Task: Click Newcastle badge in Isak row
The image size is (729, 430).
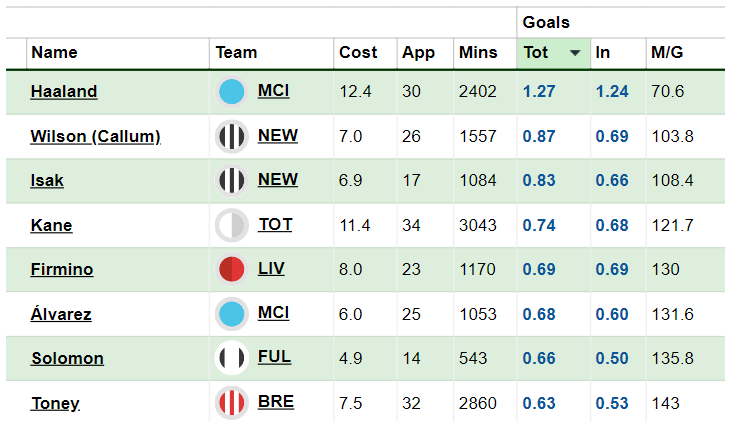Action: pyautogui.click(x=232, y=180)
